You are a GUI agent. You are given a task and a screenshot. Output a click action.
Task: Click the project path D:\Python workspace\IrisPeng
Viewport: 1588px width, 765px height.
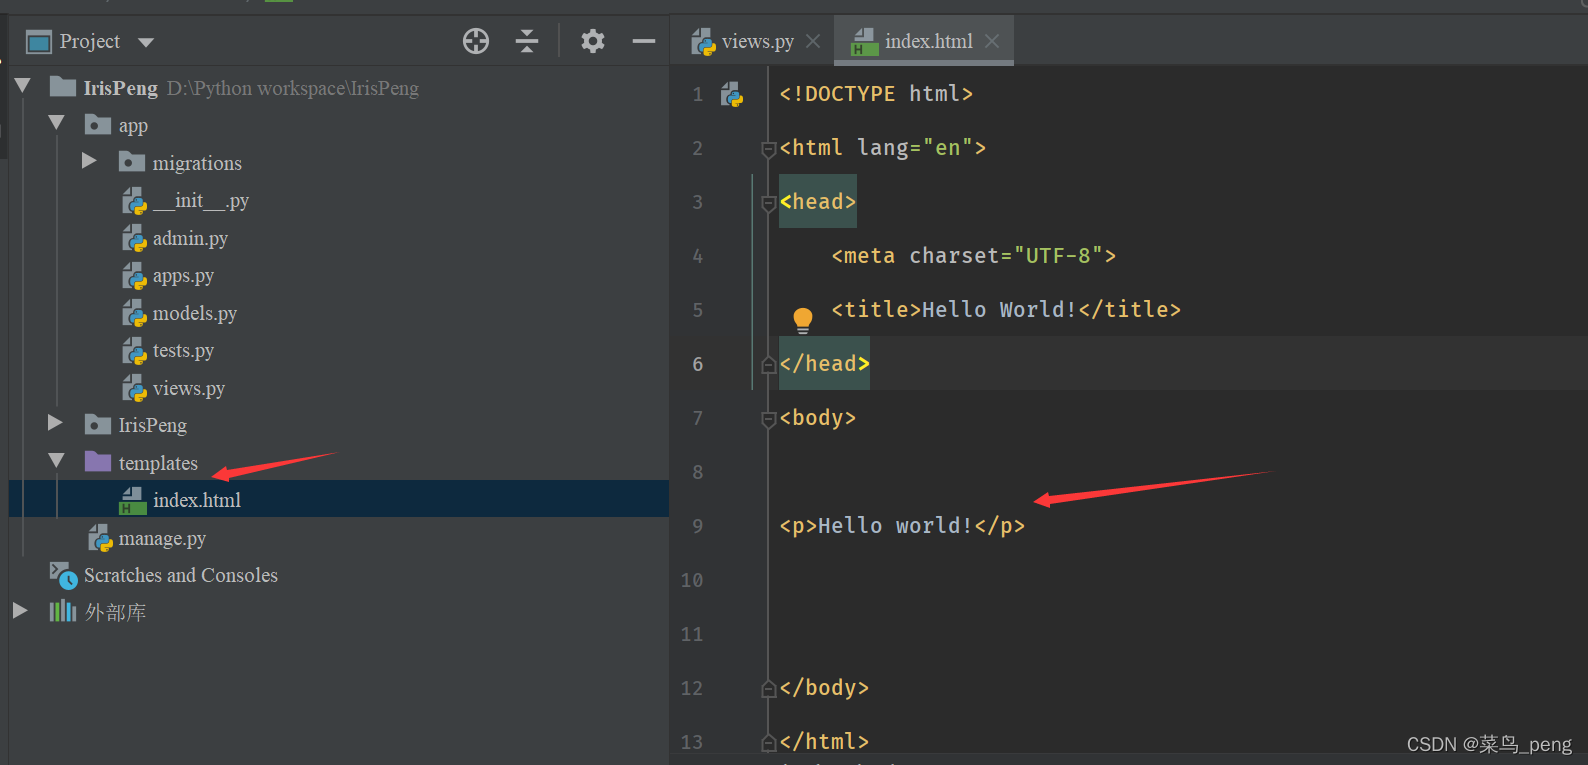click(293, 88)
